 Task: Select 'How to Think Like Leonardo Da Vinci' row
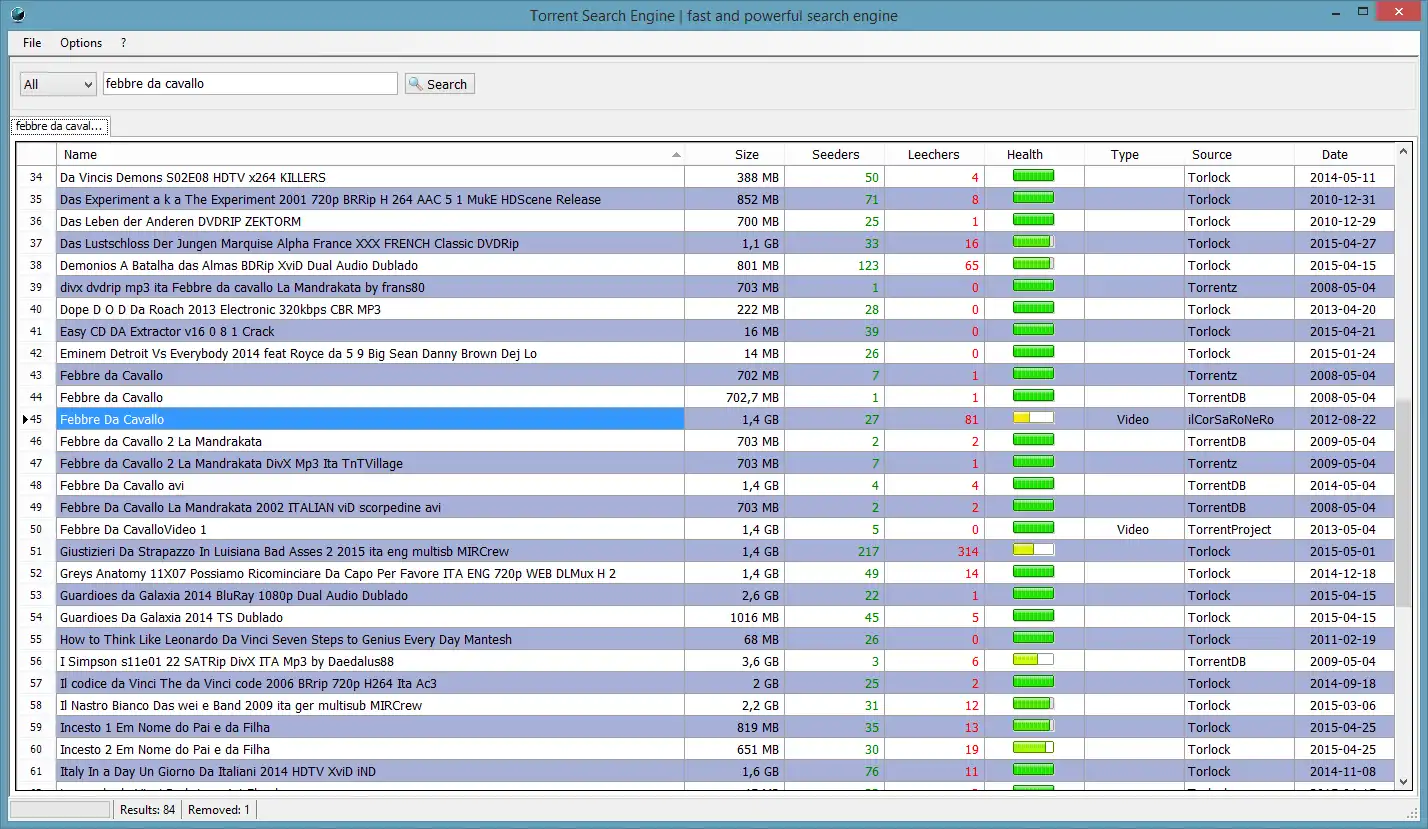click(706, 639)
